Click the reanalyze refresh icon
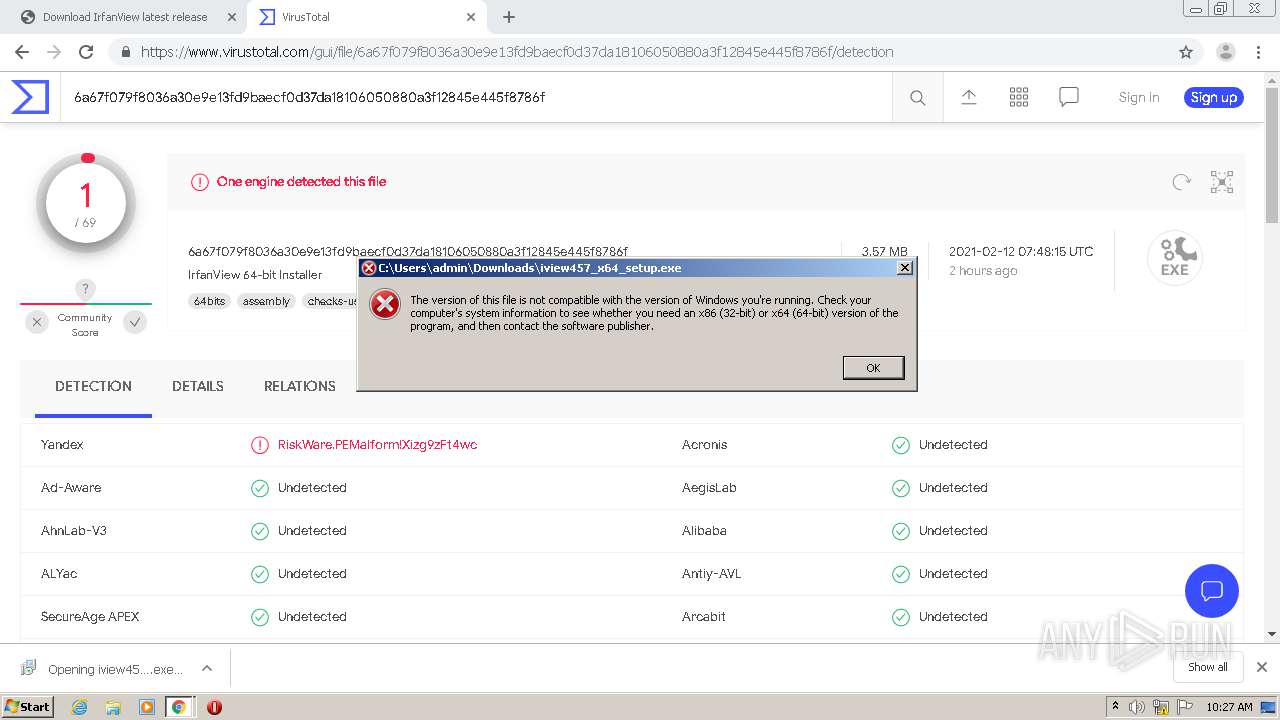 pos(1181,182)
